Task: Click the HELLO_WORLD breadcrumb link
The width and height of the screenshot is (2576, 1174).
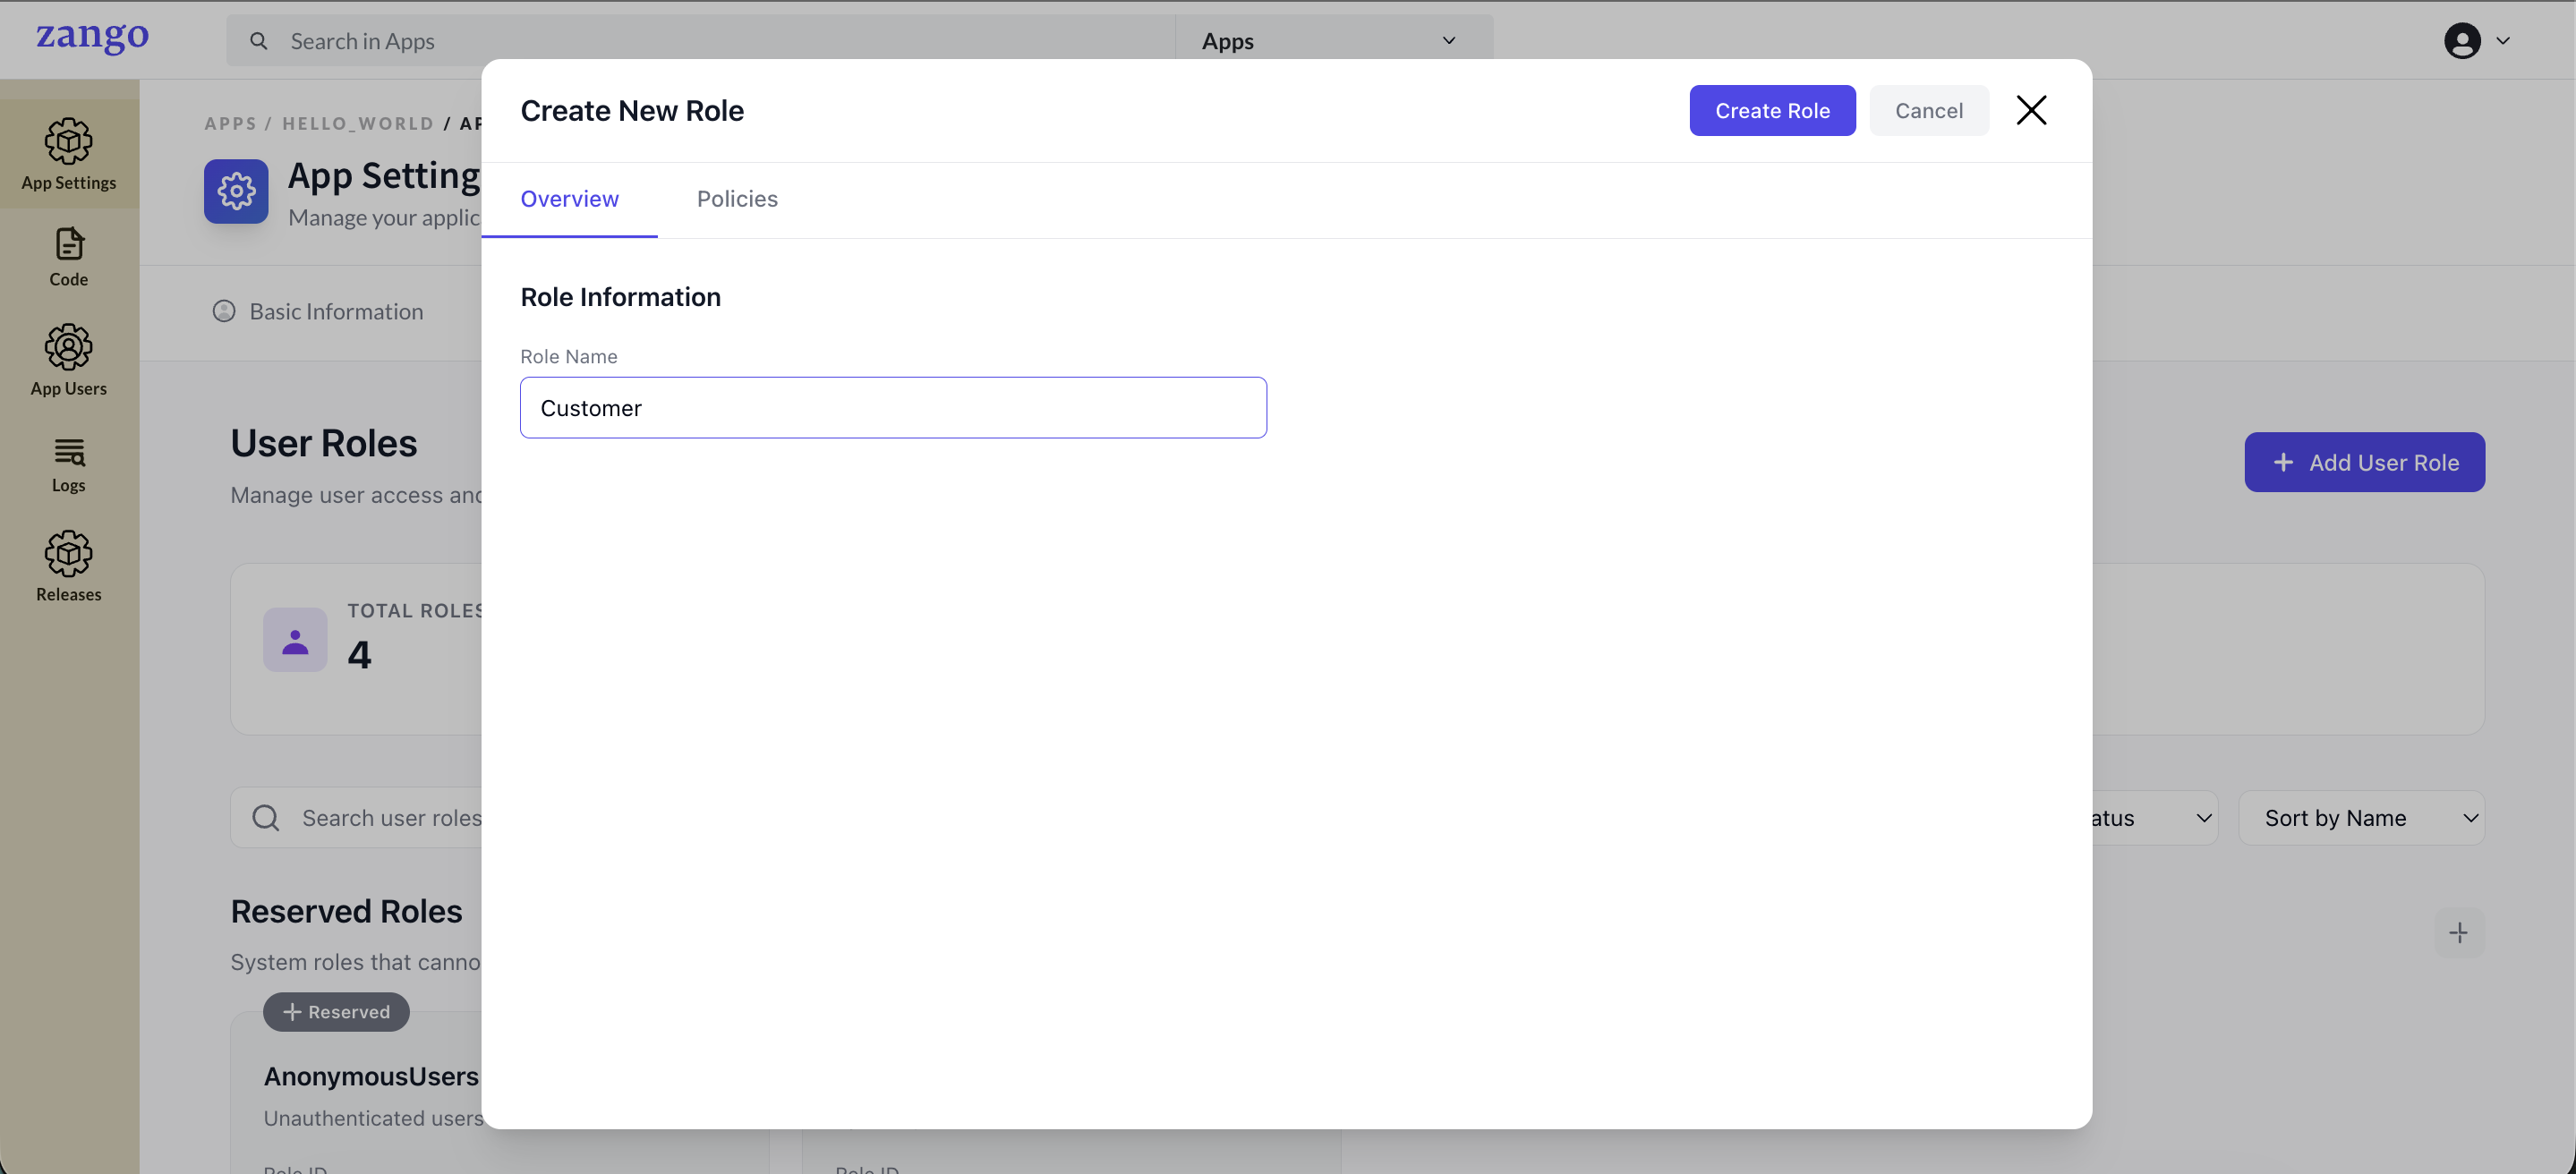Action: pos(358,123)
